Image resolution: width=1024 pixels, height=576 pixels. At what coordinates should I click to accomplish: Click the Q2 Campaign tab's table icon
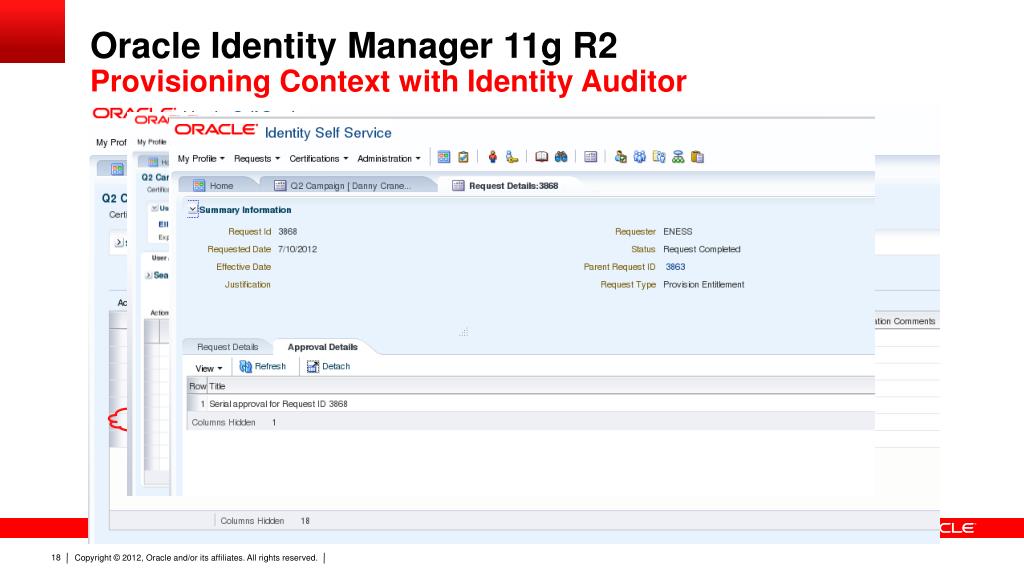[x=280, y=185]
